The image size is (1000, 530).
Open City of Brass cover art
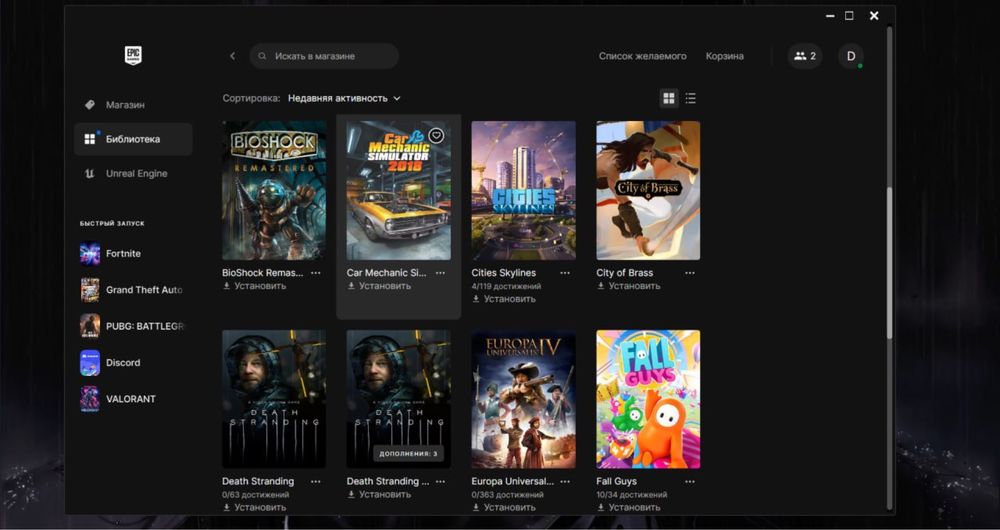648,190
